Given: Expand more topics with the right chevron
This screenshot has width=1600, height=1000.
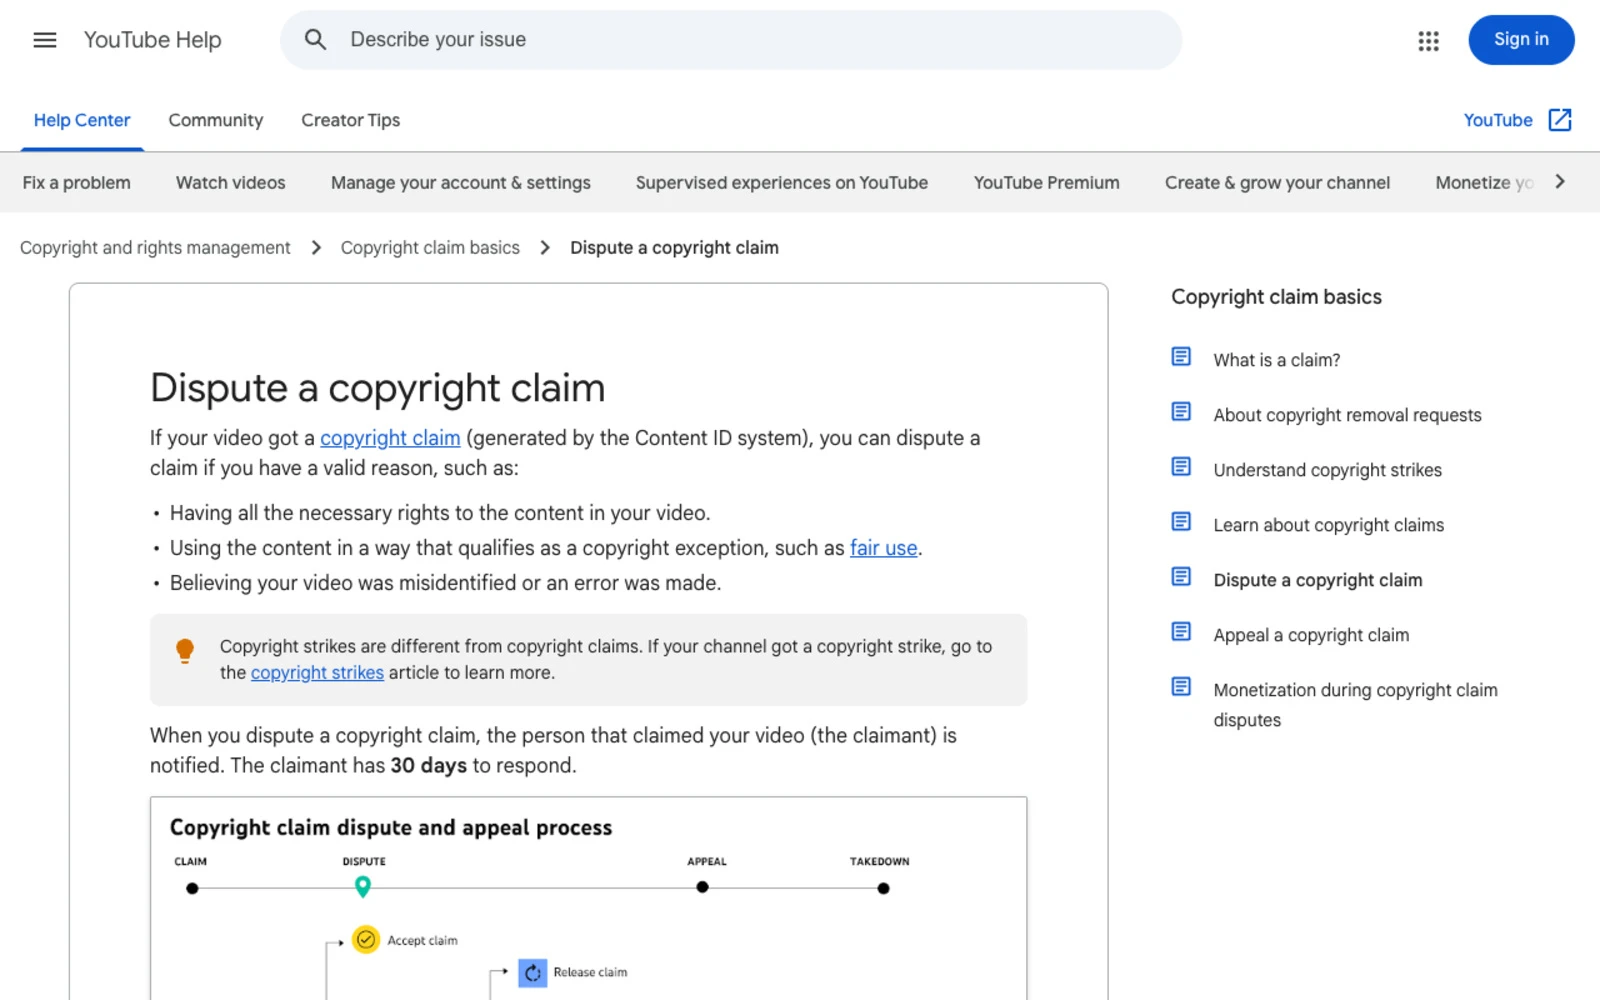Looking at the screenshot, I should (1560, 182).
